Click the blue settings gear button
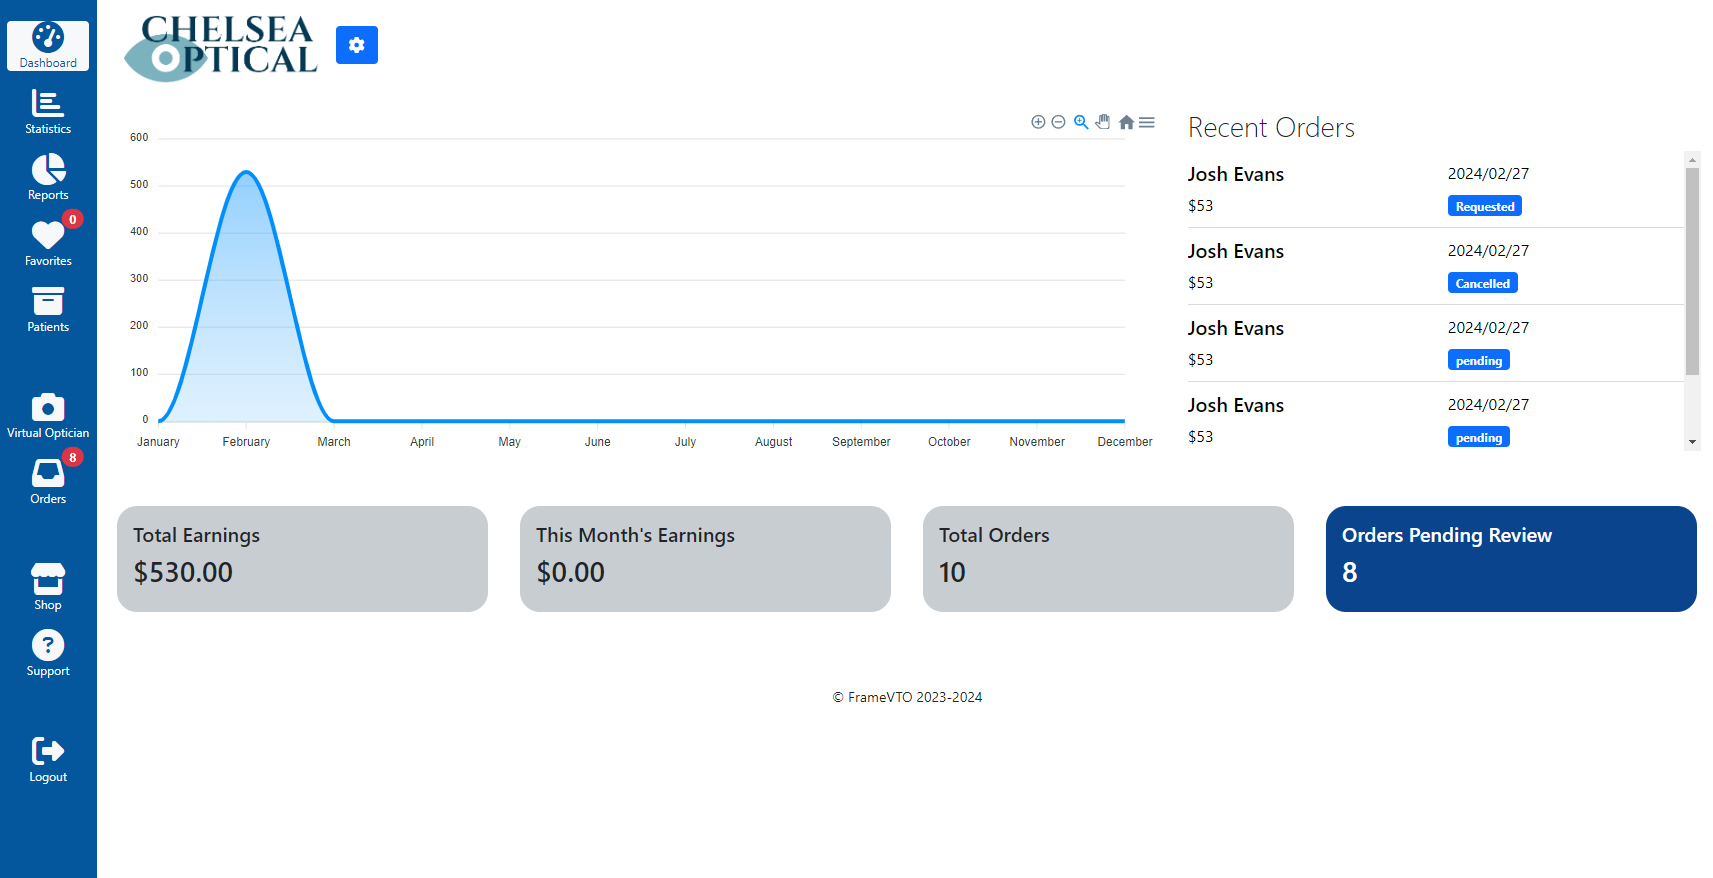Screen dimensions: 1713x878 click(x=356, y=45)
